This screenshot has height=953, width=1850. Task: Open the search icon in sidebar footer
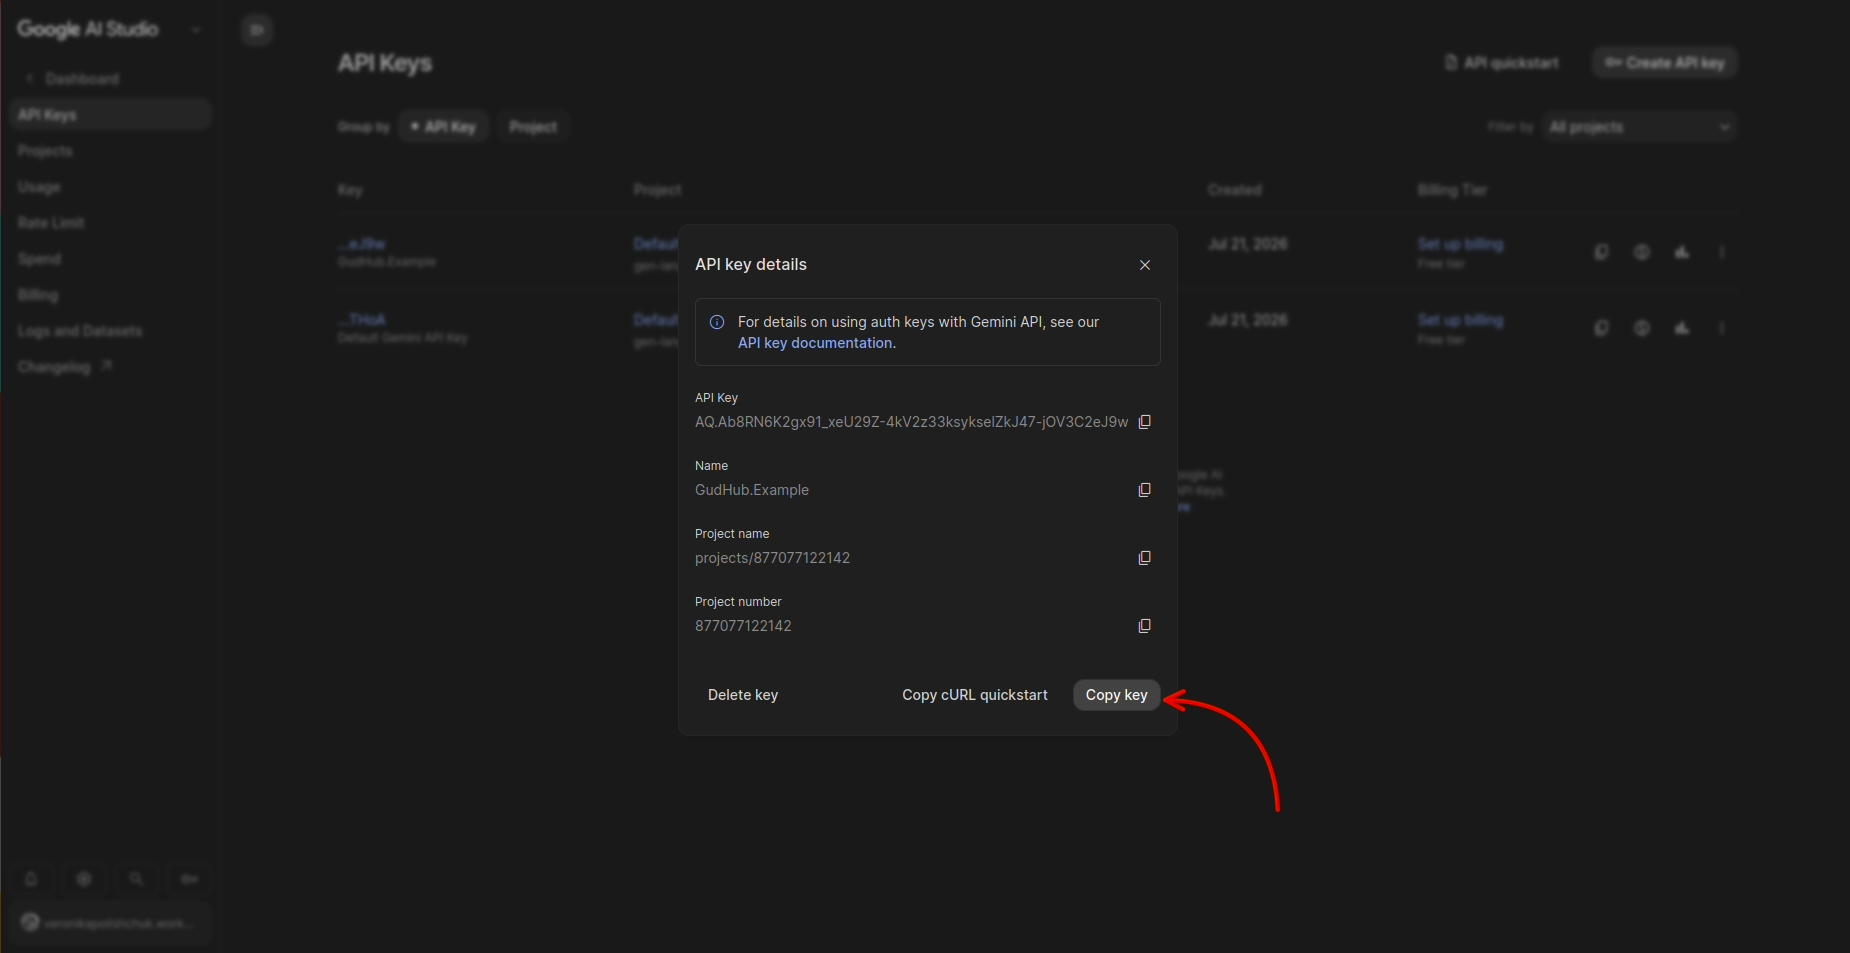pyautogui.click(x=137, y=879)
